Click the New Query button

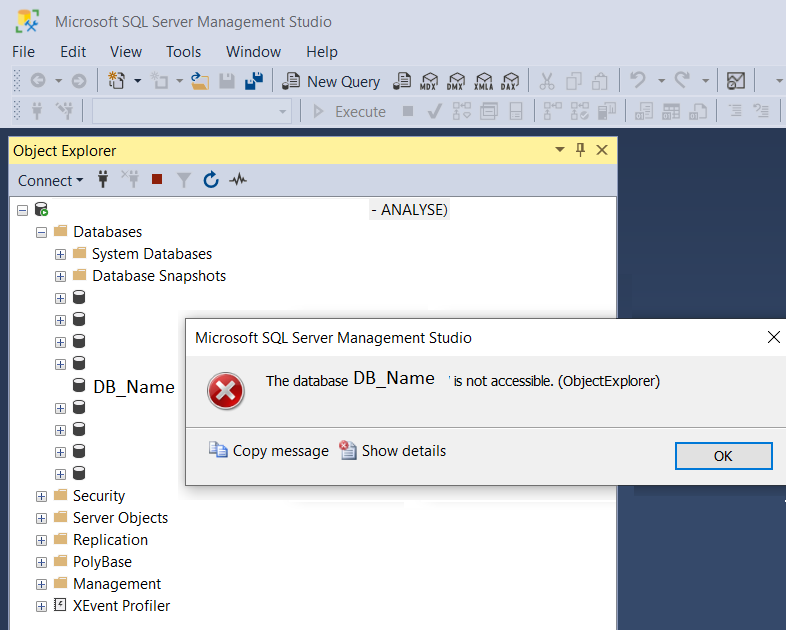click(331, 81)
